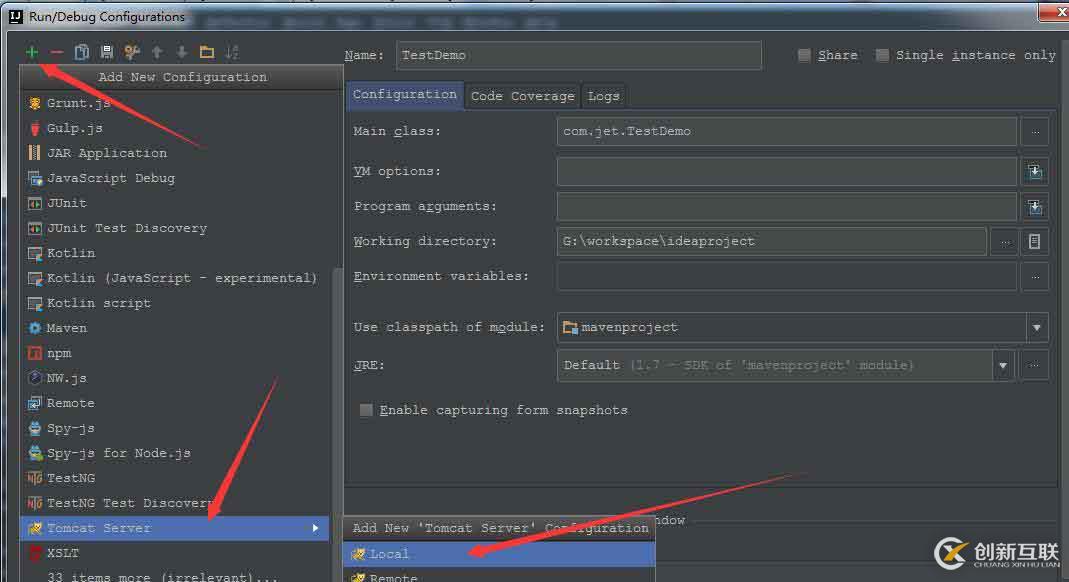Select TestNG Test Discovery entry
The image size is (1069, 582).
point(176,504)
